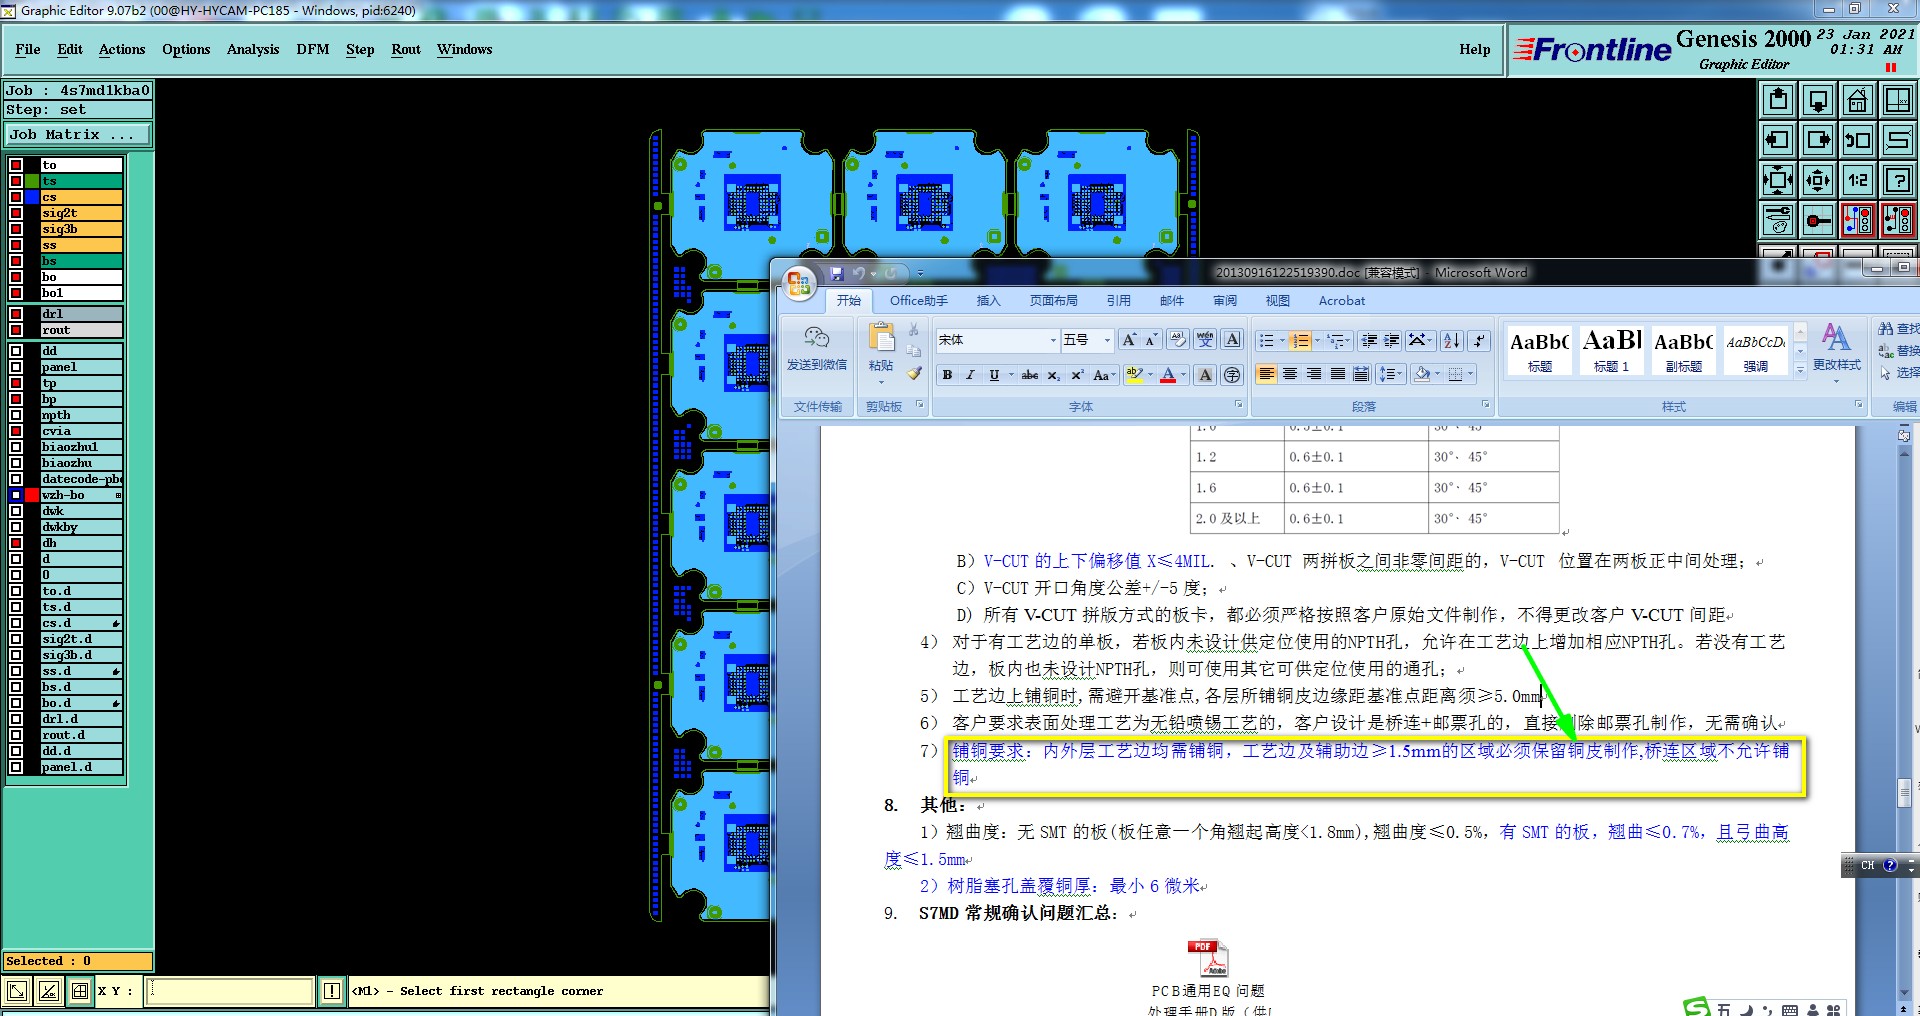Image resolution: width=1920 pixels, height=1016 pixels.
Task: Click the pan up icon in Genesis toolbar
Action: (1778, 100)
